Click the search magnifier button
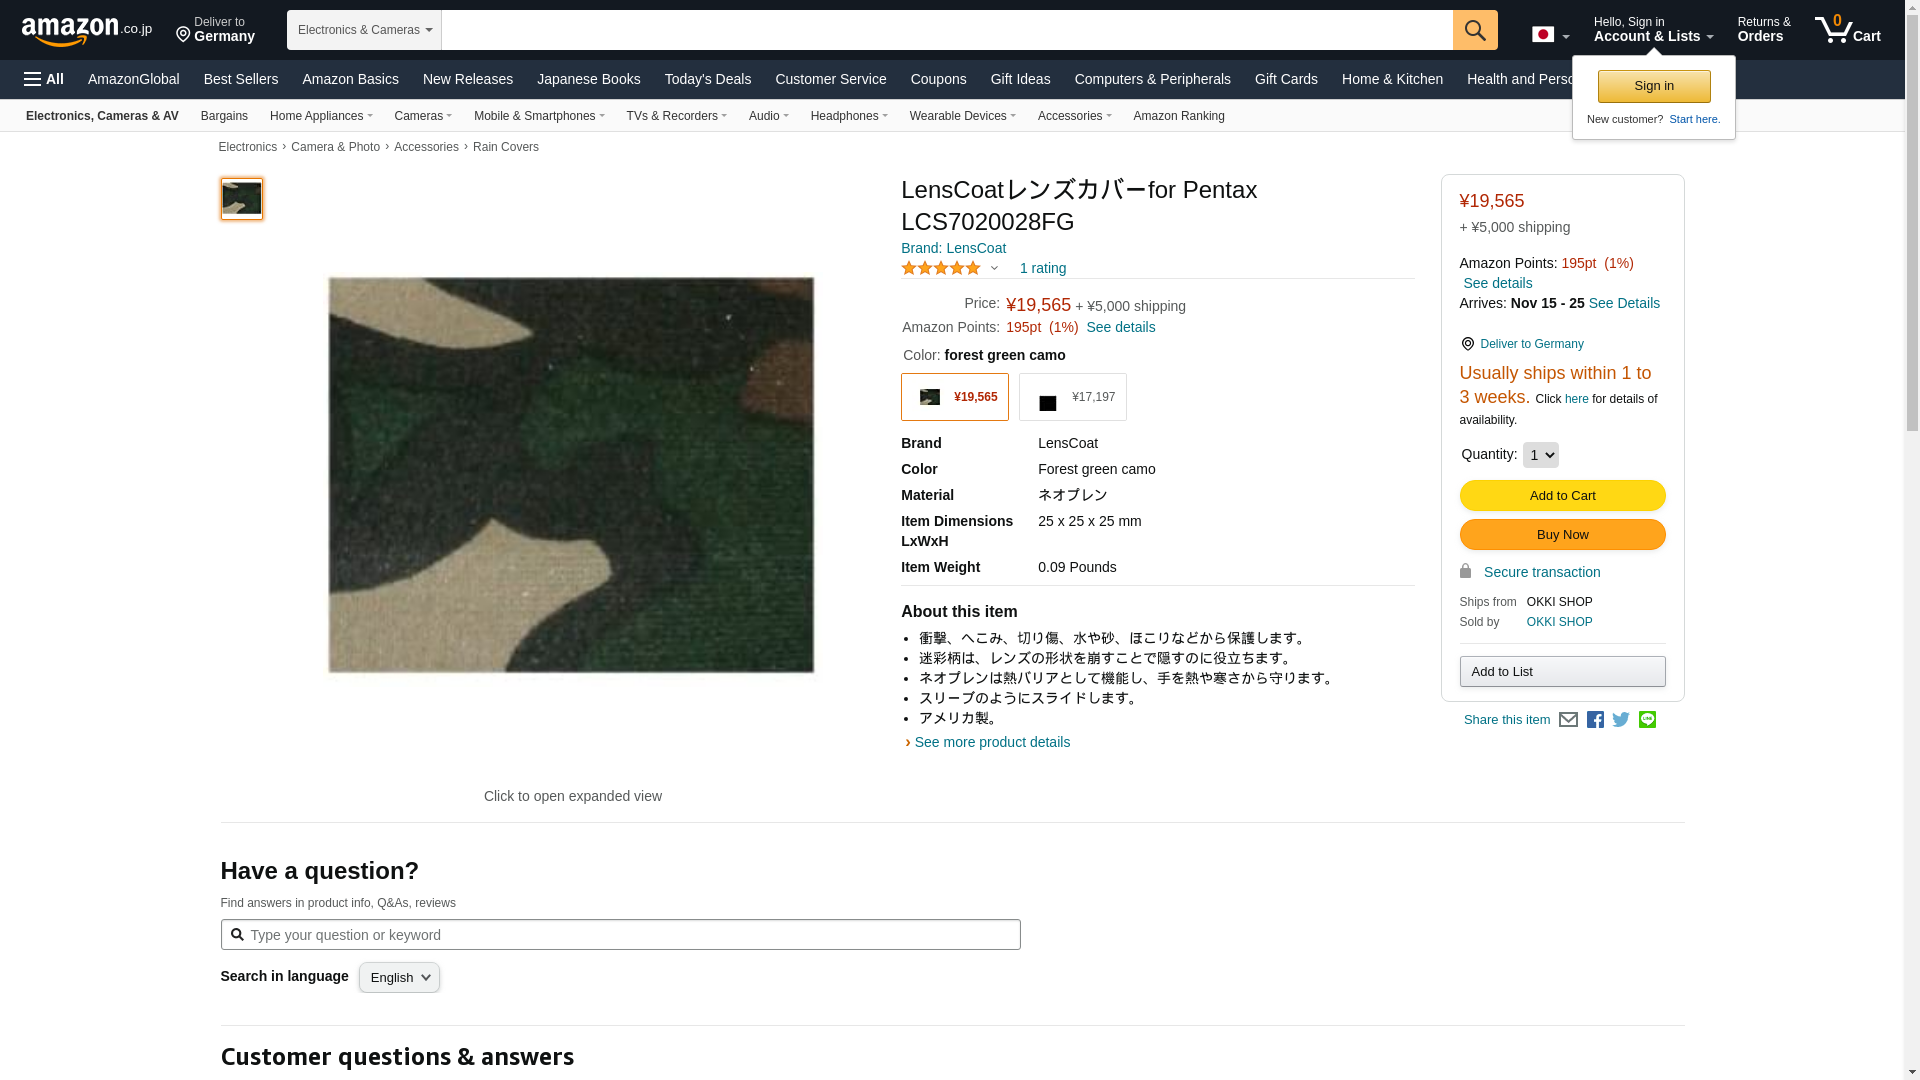The height and width of the screenshot is (1080, 1920). 1475,30
